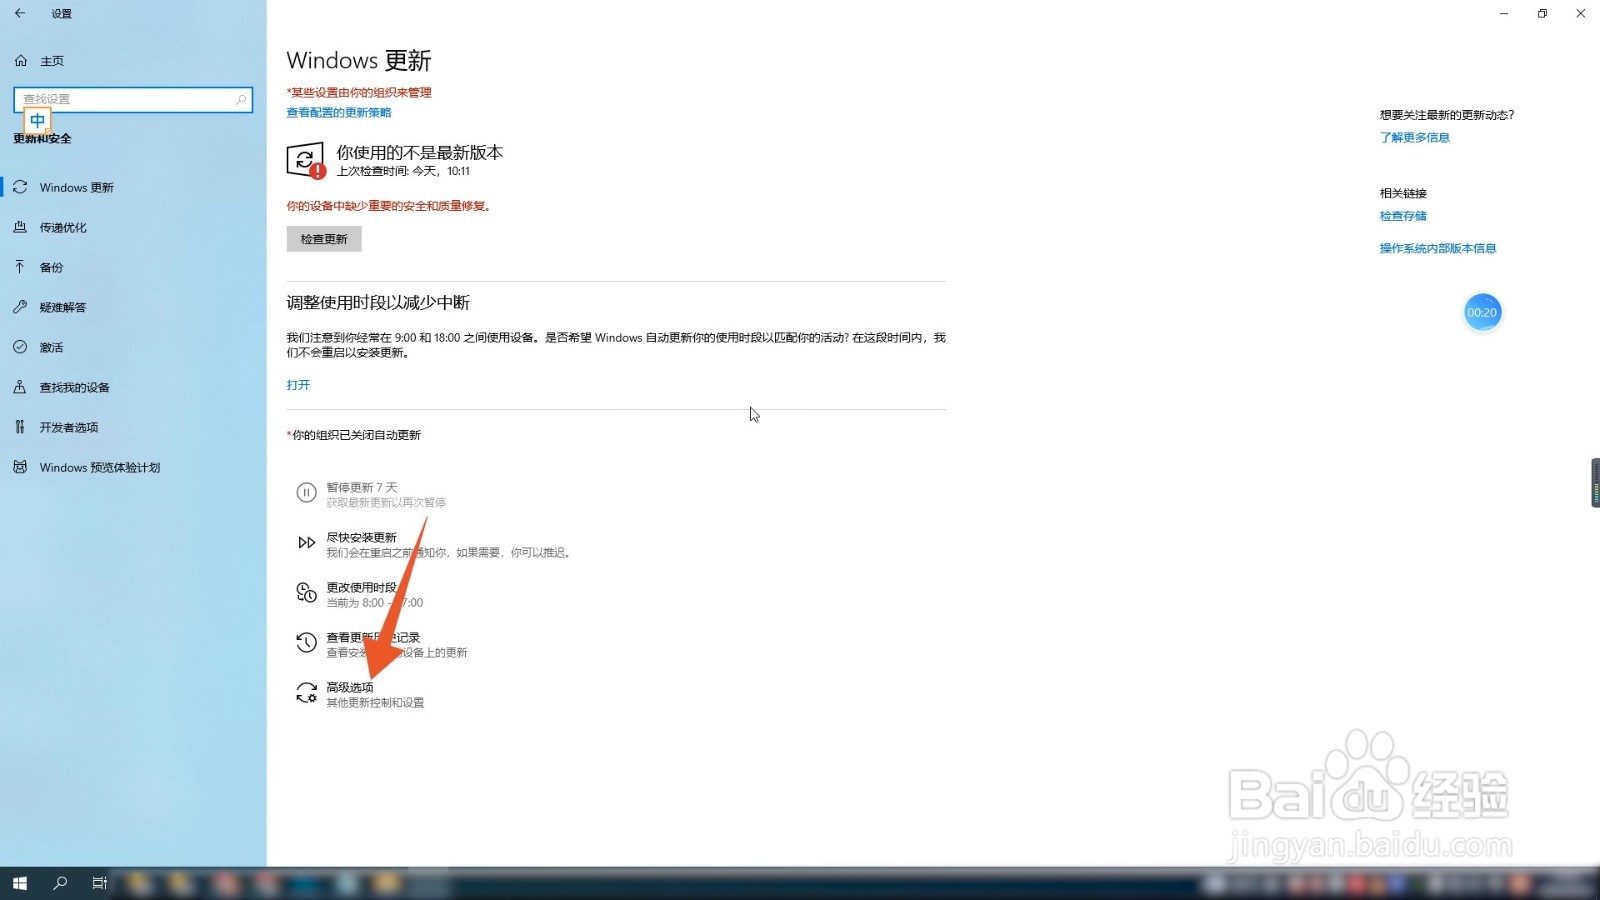Click the pause icon for 暂停更新 7 天

[306, 493]
